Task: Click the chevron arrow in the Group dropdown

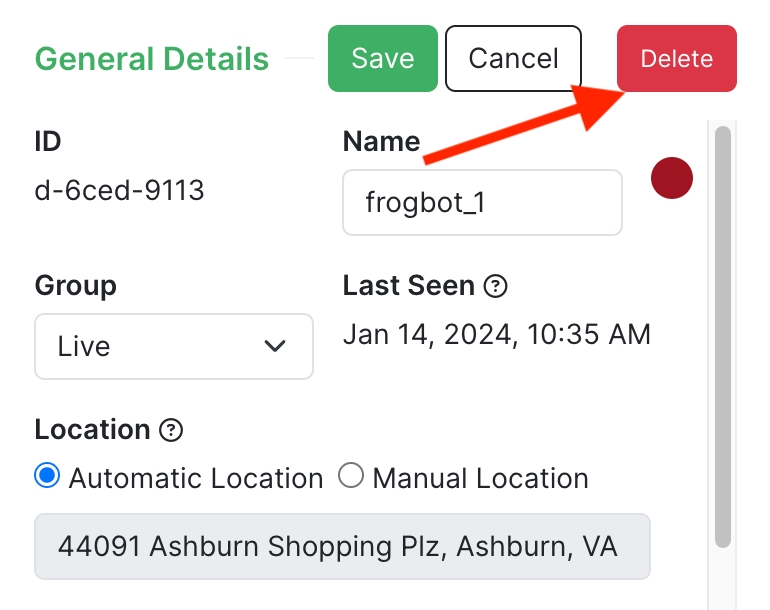Action: coord(275,346)
